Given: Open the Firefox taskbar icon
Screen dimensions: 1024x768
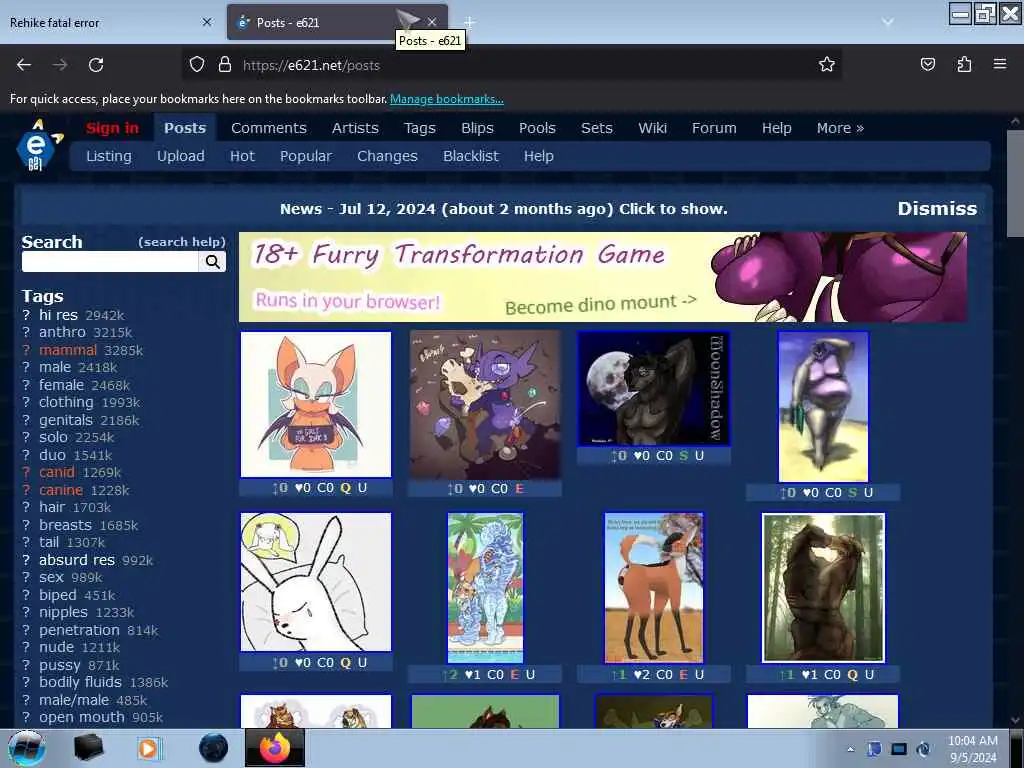Looking at the screenshot, I should coord(274,748).
